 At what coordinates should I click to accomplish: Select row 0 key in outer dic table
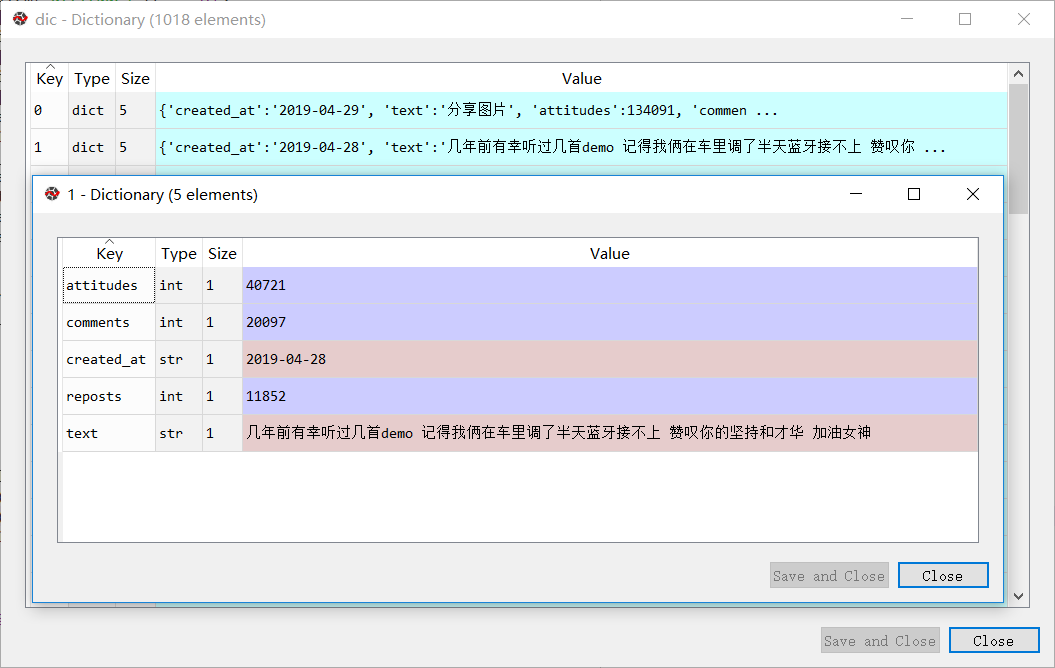pos(49,110)
